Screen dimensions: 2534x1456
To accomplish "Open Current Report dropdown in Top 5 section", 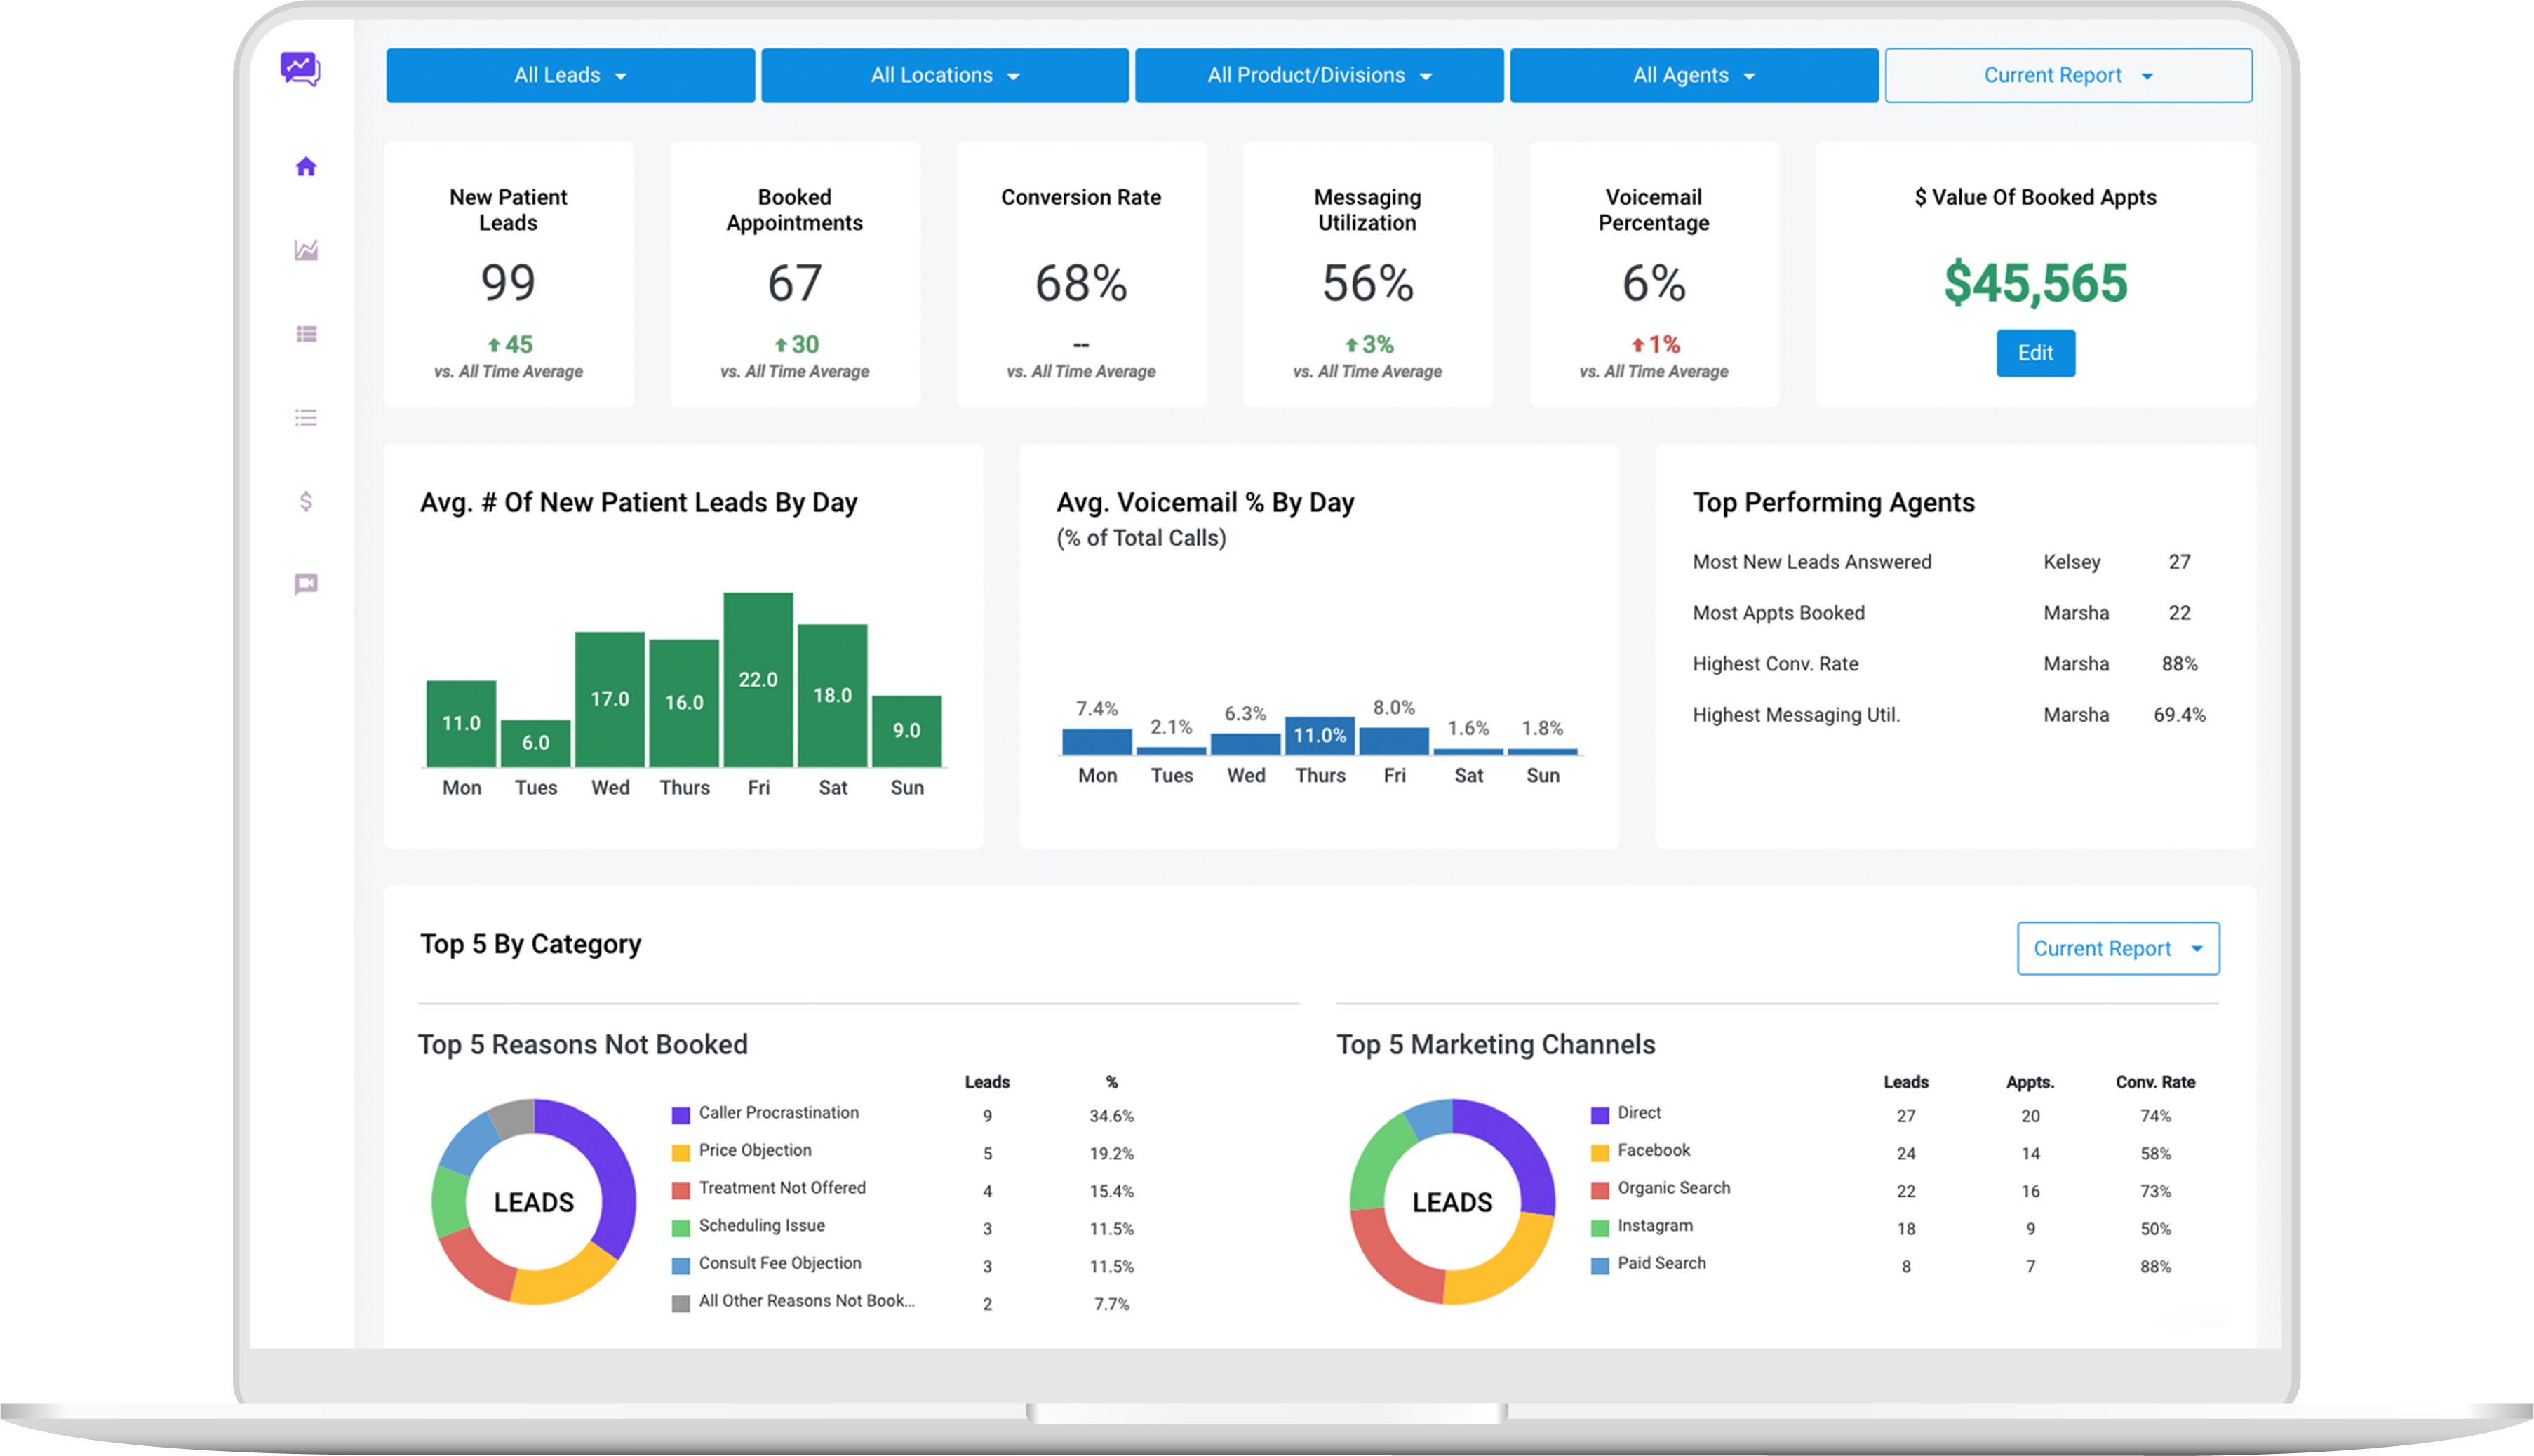I will tap(2117, 948).
